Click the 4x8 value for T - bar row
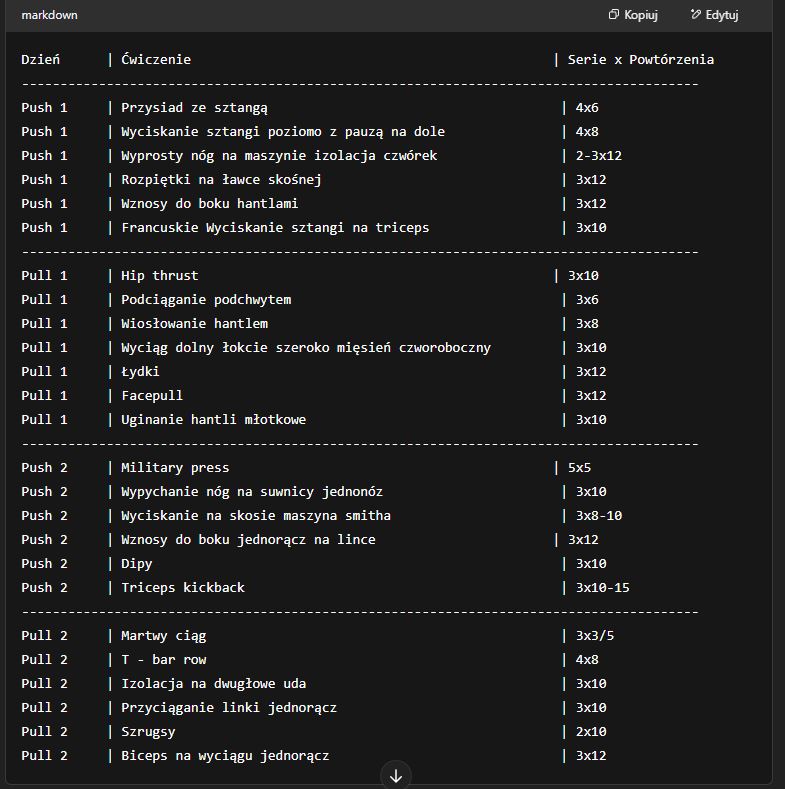 pyautogui.click(x=587, y=660)
